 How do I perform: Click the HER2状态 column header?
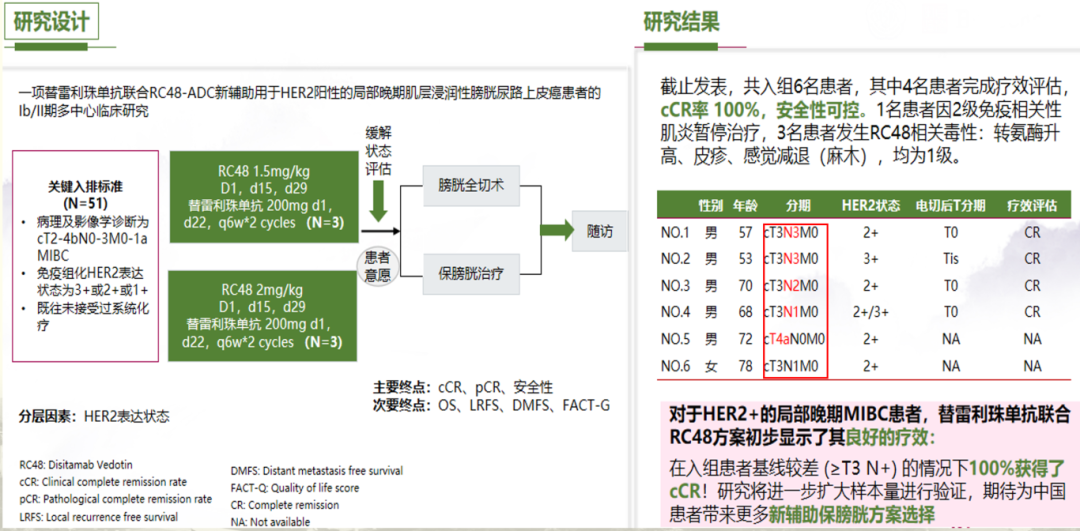coord(870,205)
